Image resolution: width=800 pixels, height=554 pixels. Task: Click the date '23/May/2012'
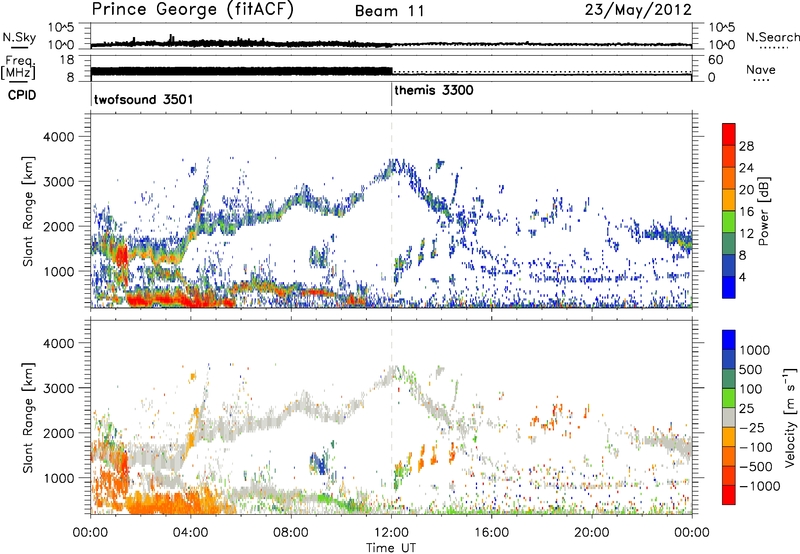coord(638,10)
